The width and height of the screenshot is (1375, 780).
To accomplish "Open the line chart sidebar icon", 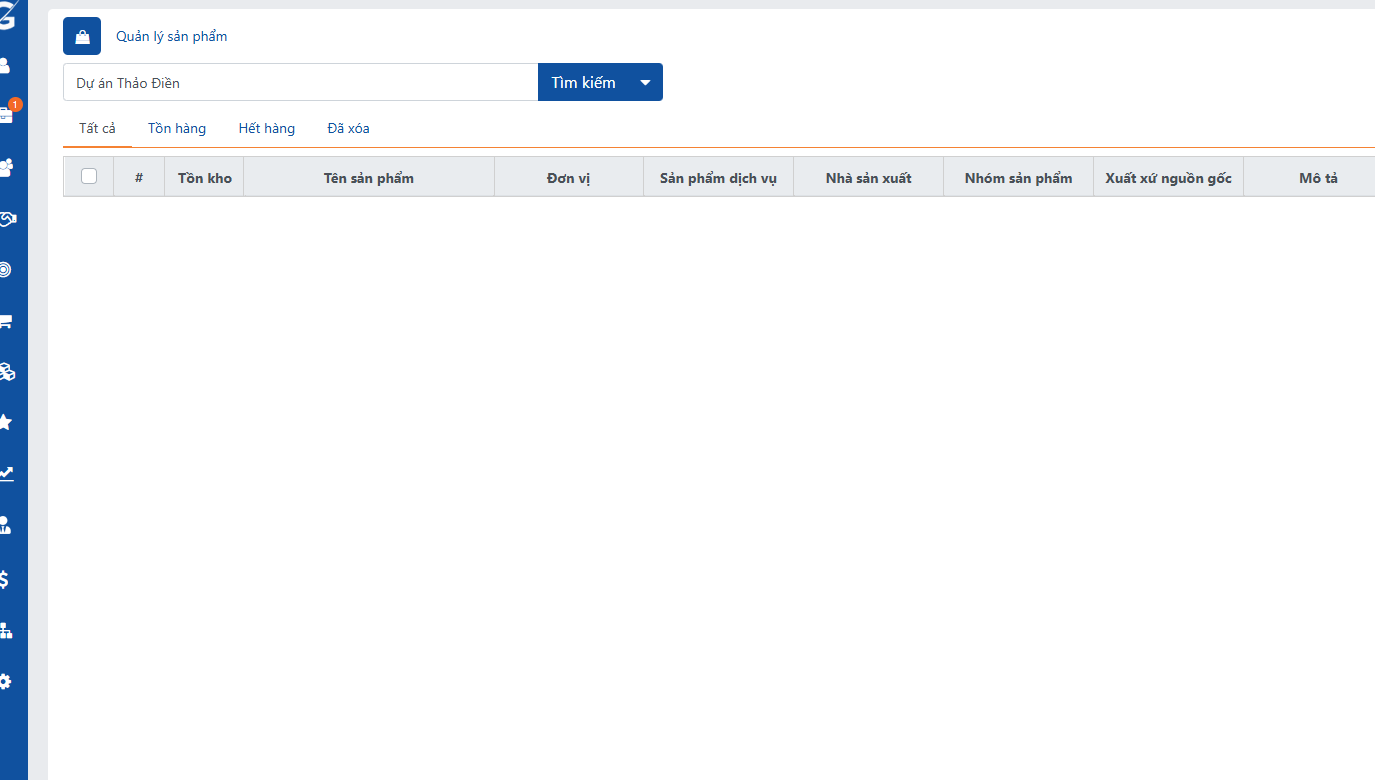I will pos(6,474).
